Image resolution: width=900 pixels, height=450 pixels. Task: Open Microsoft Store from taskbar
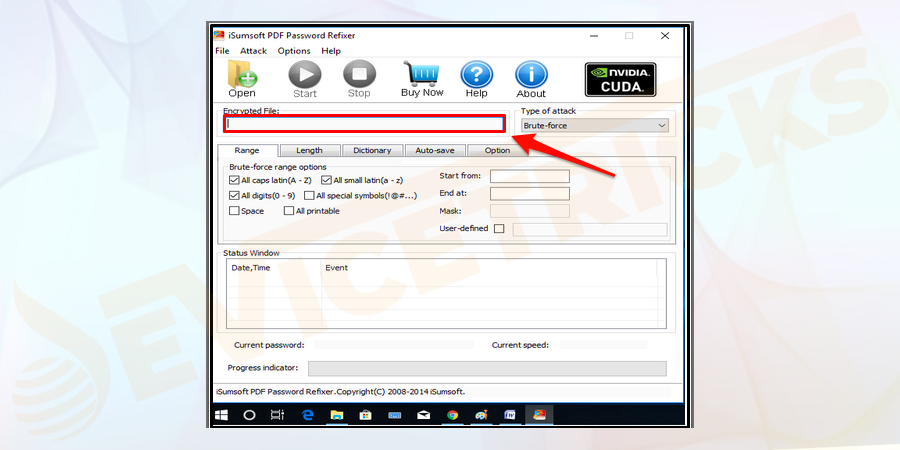365,415
